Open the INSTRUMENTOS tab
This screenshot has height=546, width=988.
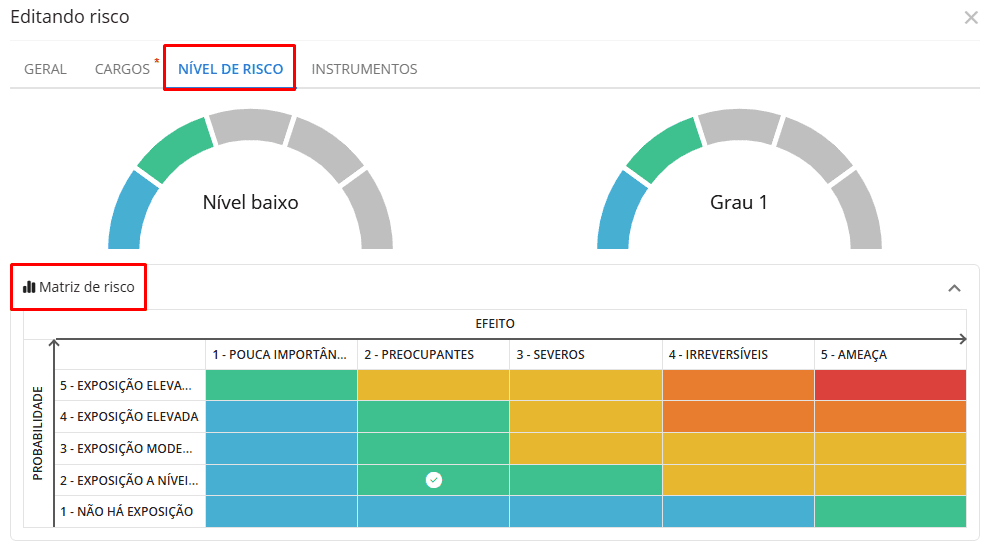pos(364,69)
